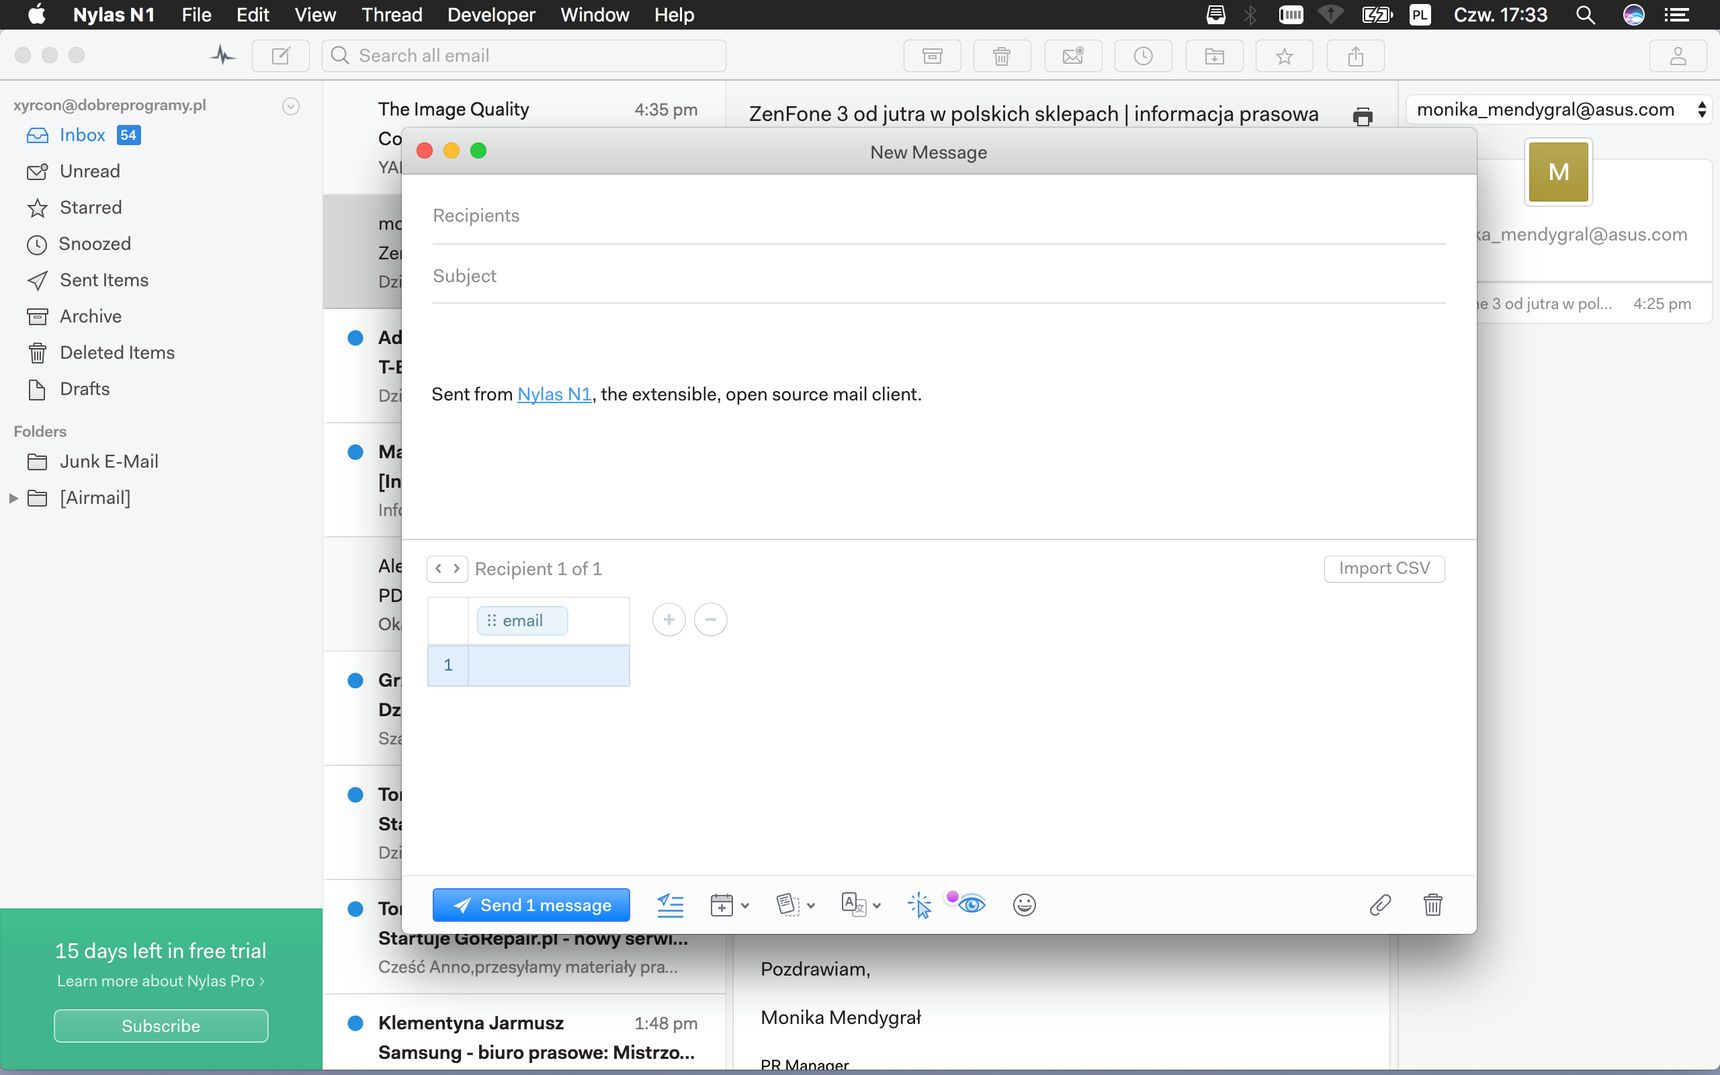
Task: Print the ZenFone message with printer icon
Action: [1362, 116]
